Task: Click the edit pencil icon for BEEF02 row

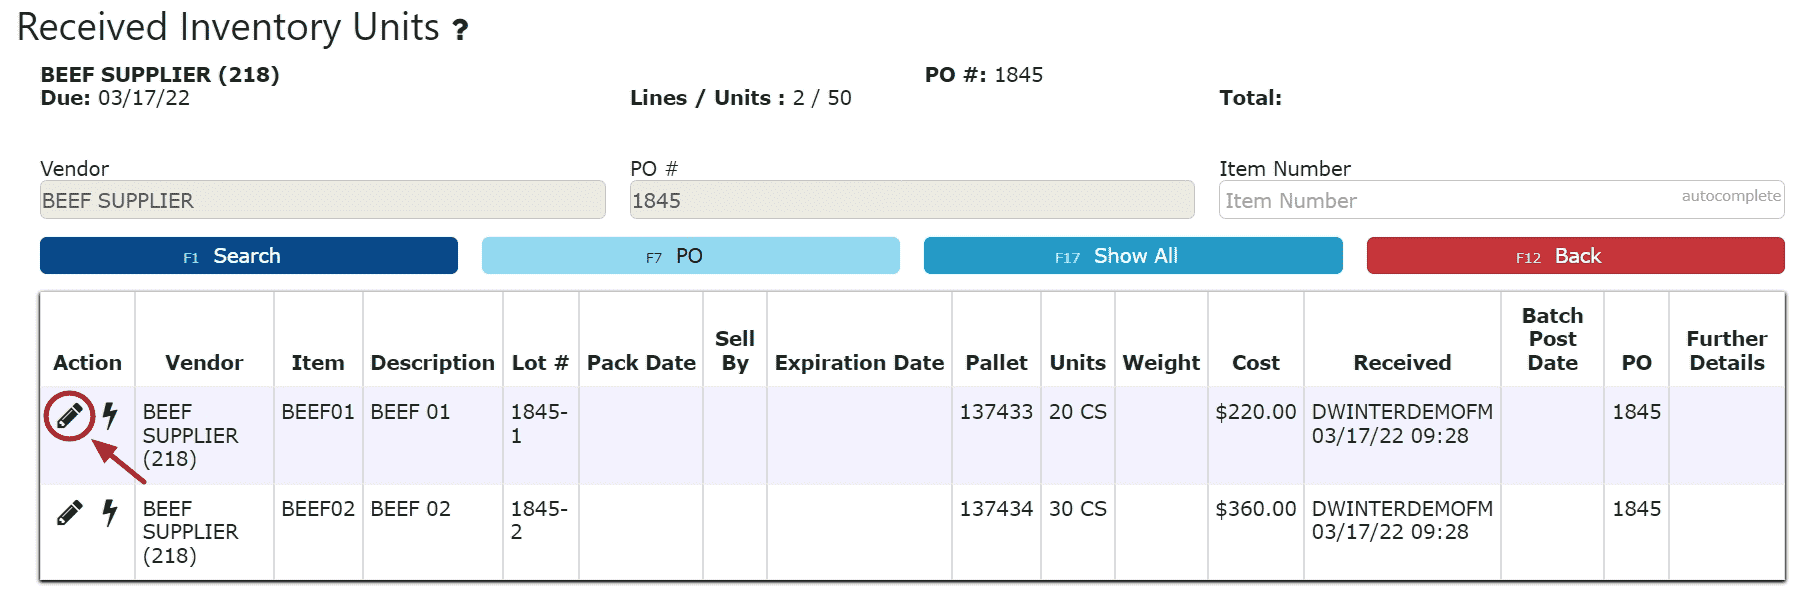Action: click(x=69, y=512)
